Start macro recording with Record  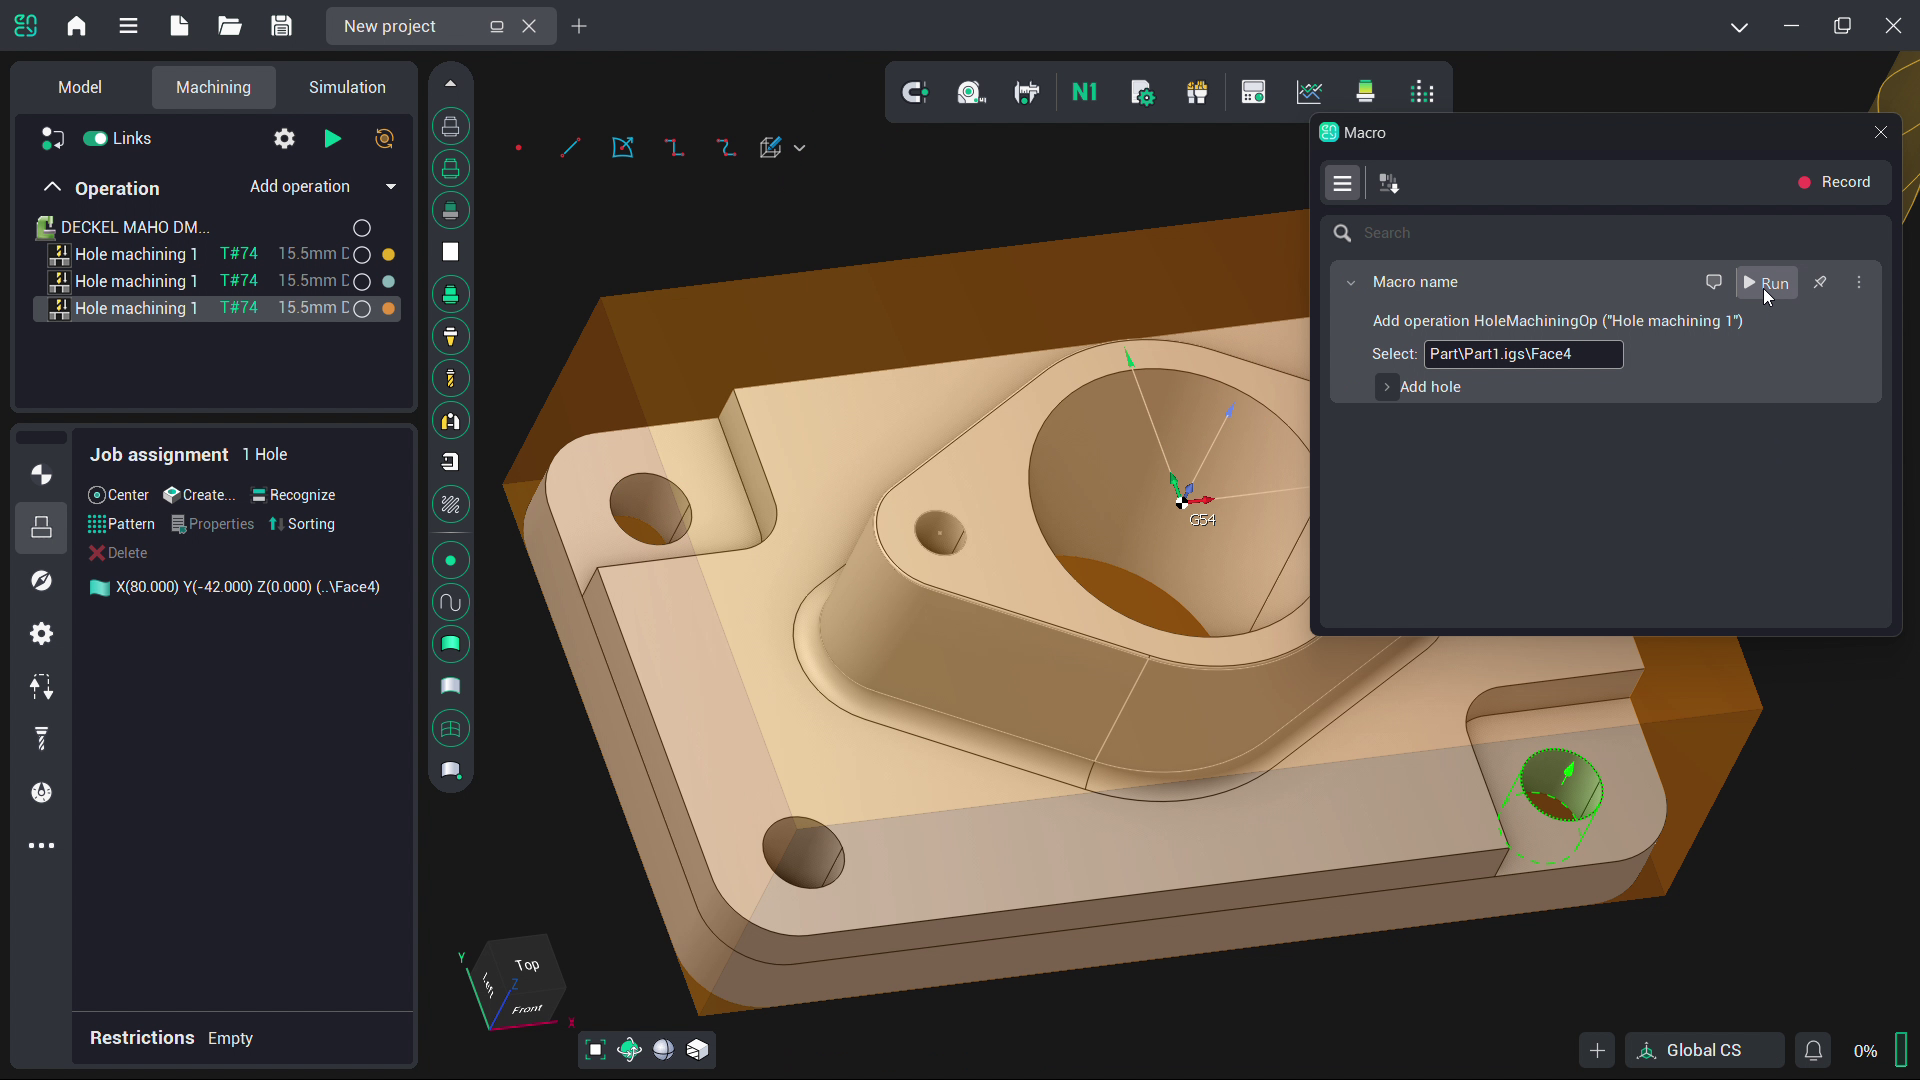click(x=1834, y=182)
